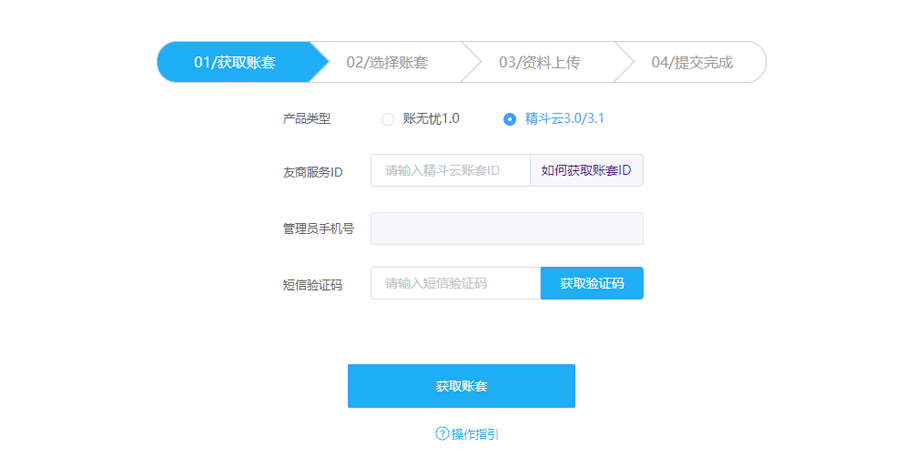Click the question mark icon beside 操作指引

442,434
